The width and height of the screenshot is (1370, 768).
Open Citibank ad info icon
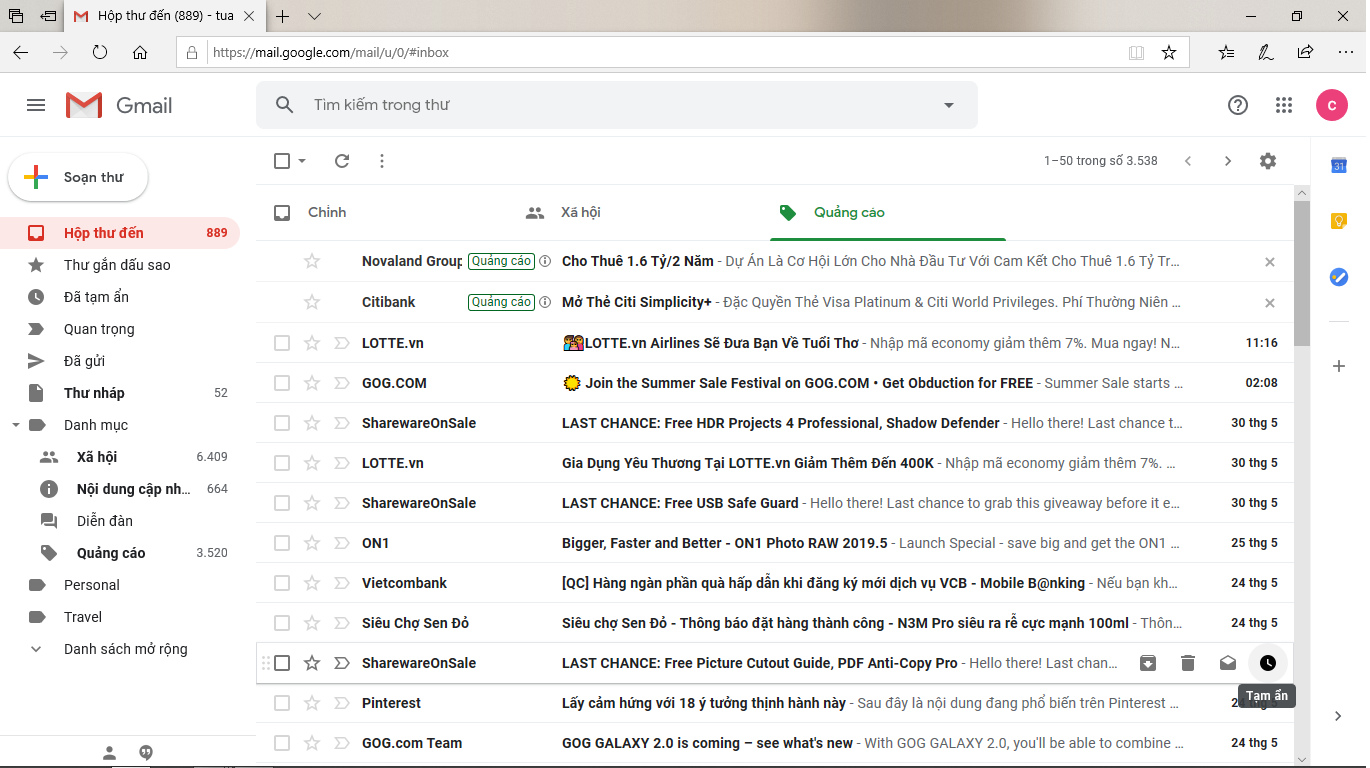(x=545, y=302)
